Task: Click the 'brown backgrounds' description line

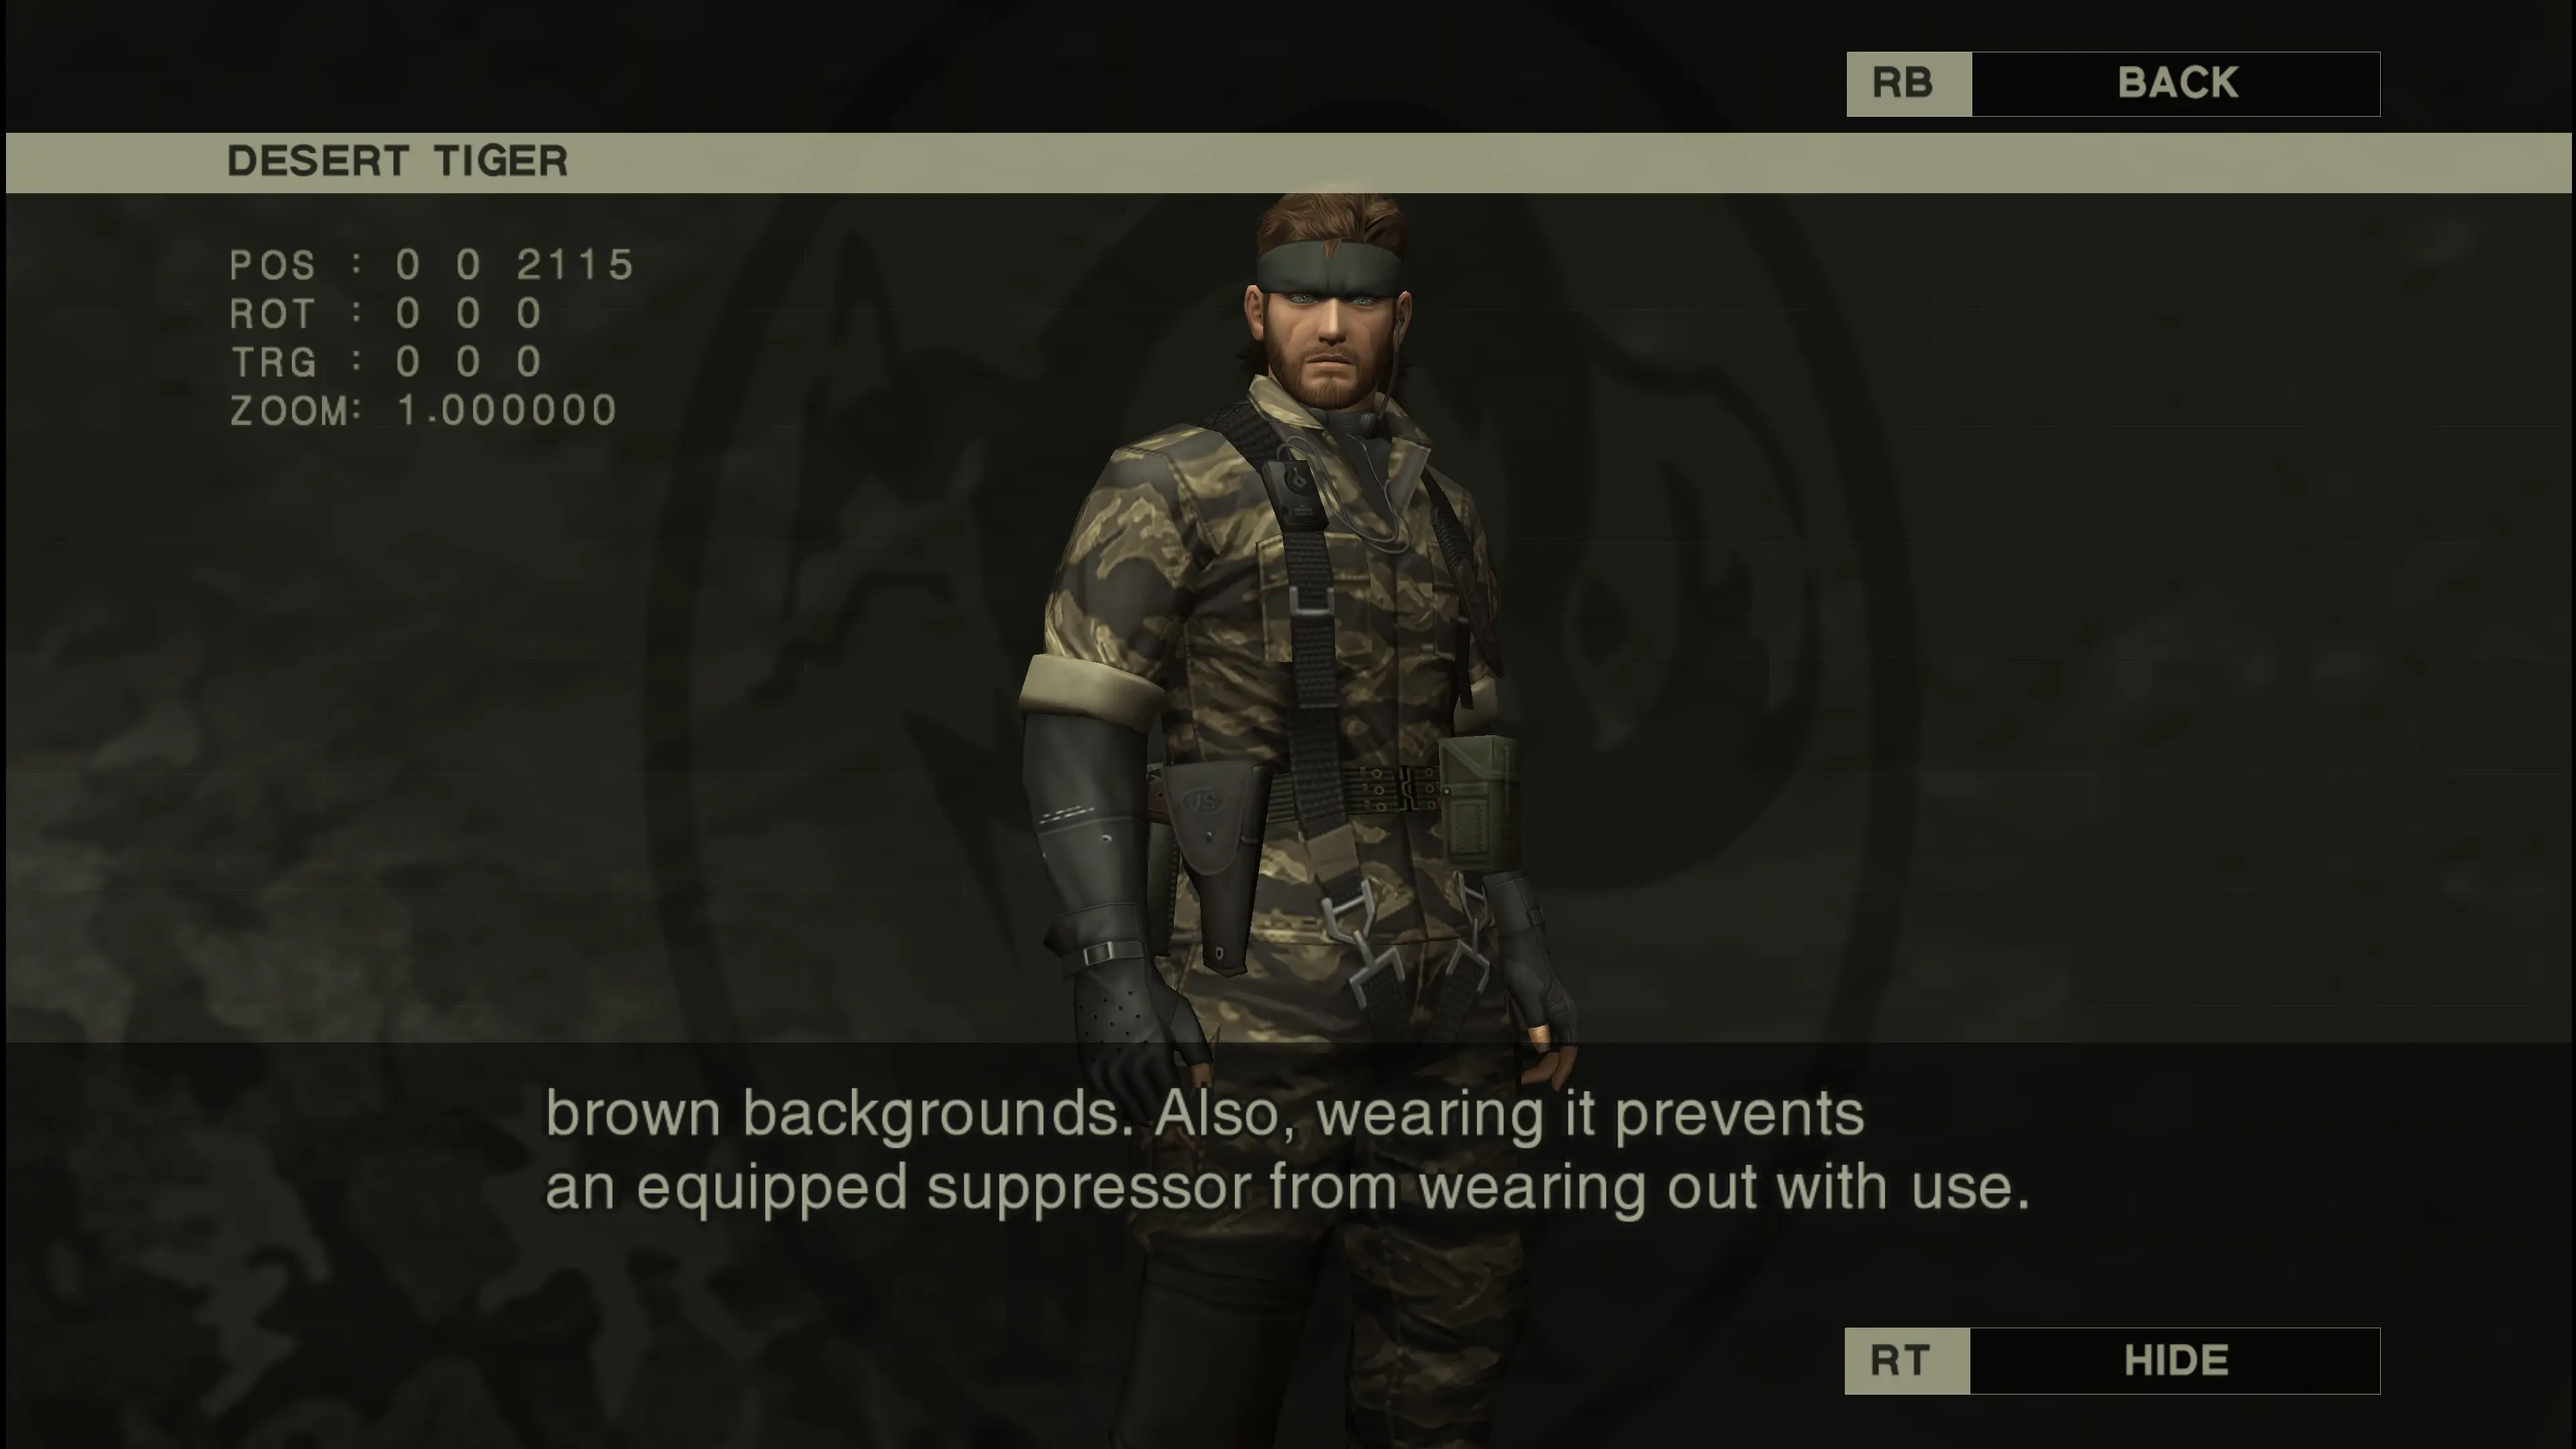Action: coord(1204,1113)
